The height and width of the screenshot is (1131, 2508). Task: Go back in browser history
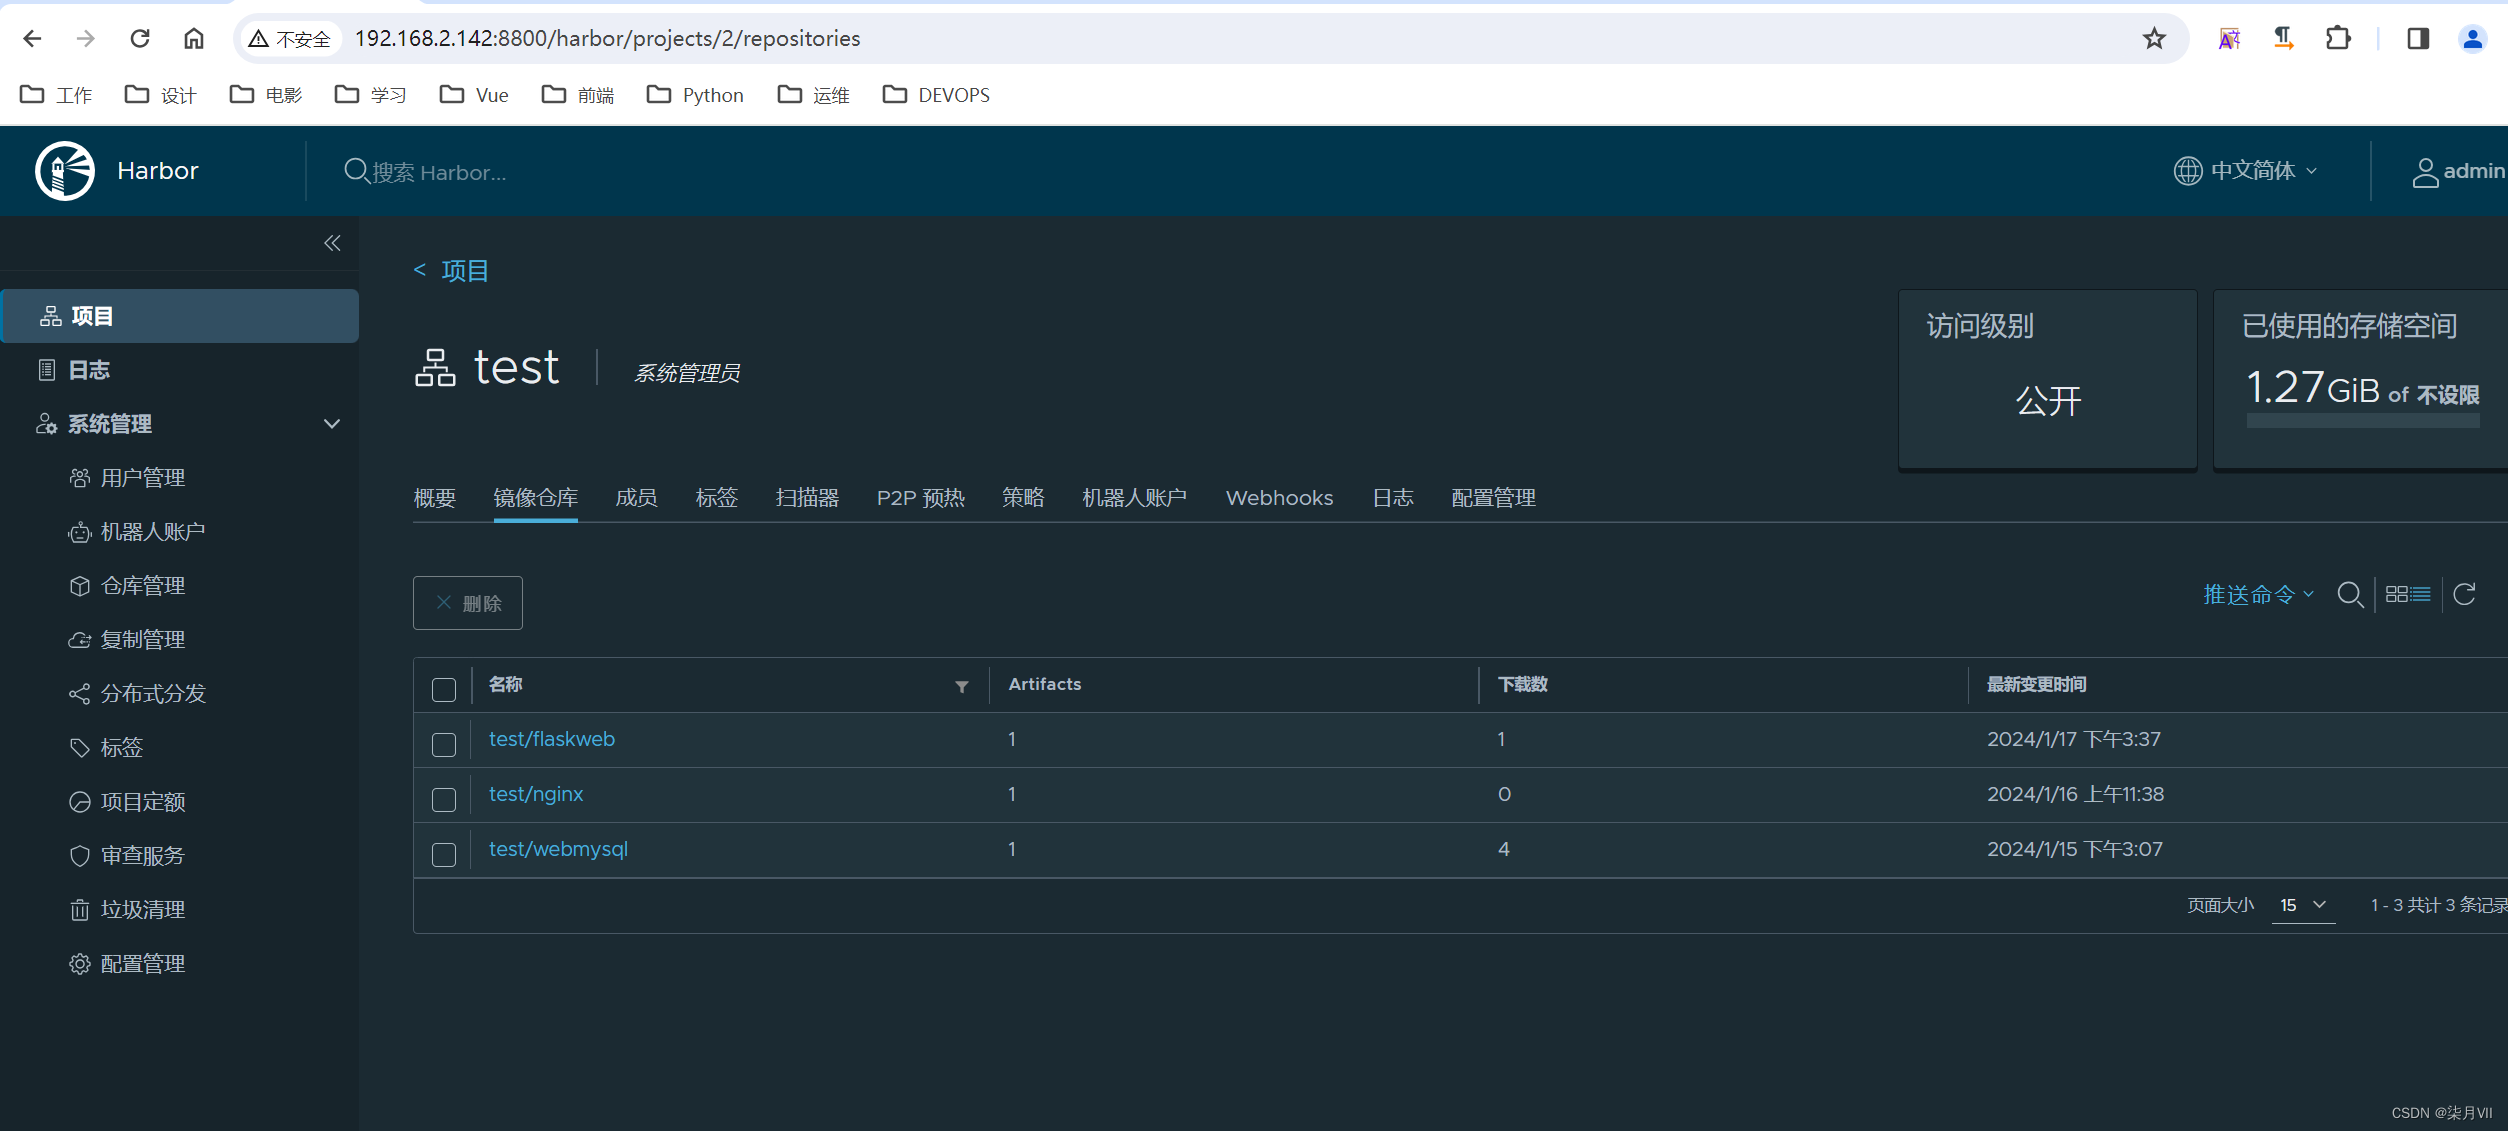pyautogui.click(x=32, y=38)
